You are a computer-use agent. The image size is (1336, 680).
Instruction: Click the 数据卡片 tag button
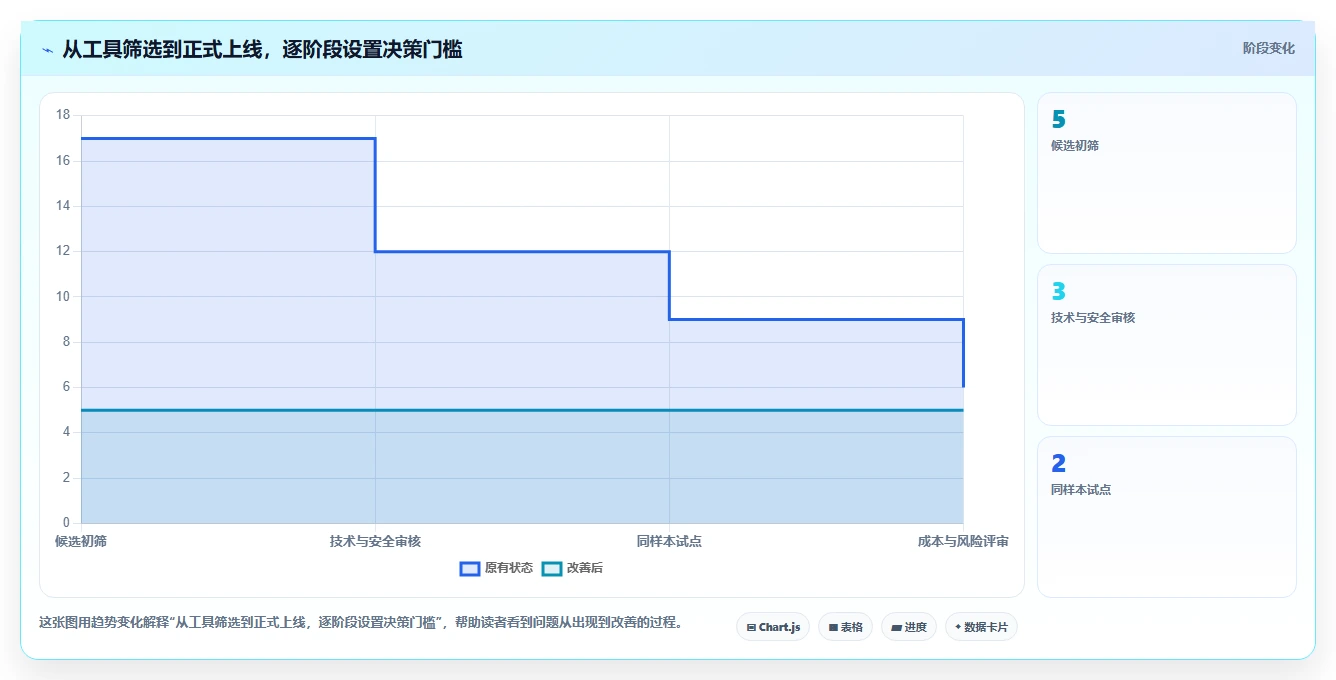[x=981, y=627]
